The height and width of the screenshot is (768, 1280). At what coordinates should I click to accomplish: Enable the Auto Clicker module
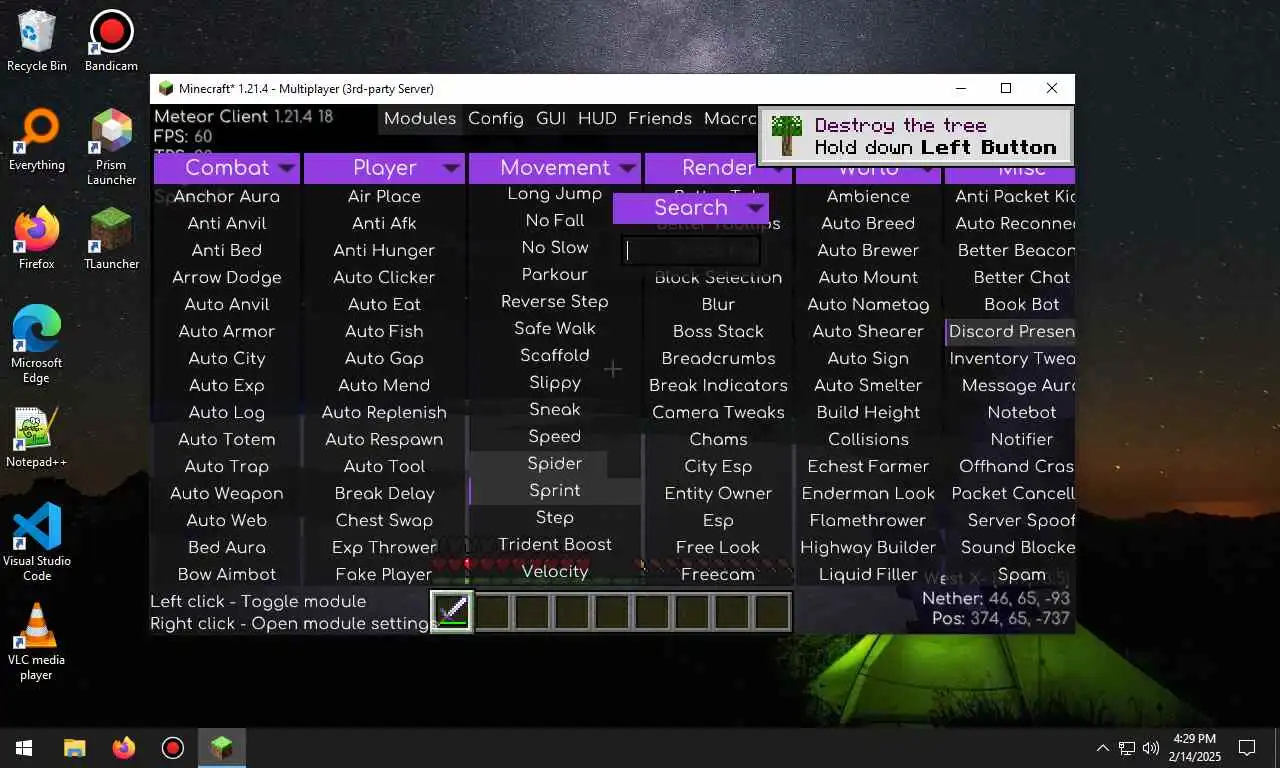pyautogui.click(x=384, y=278)
